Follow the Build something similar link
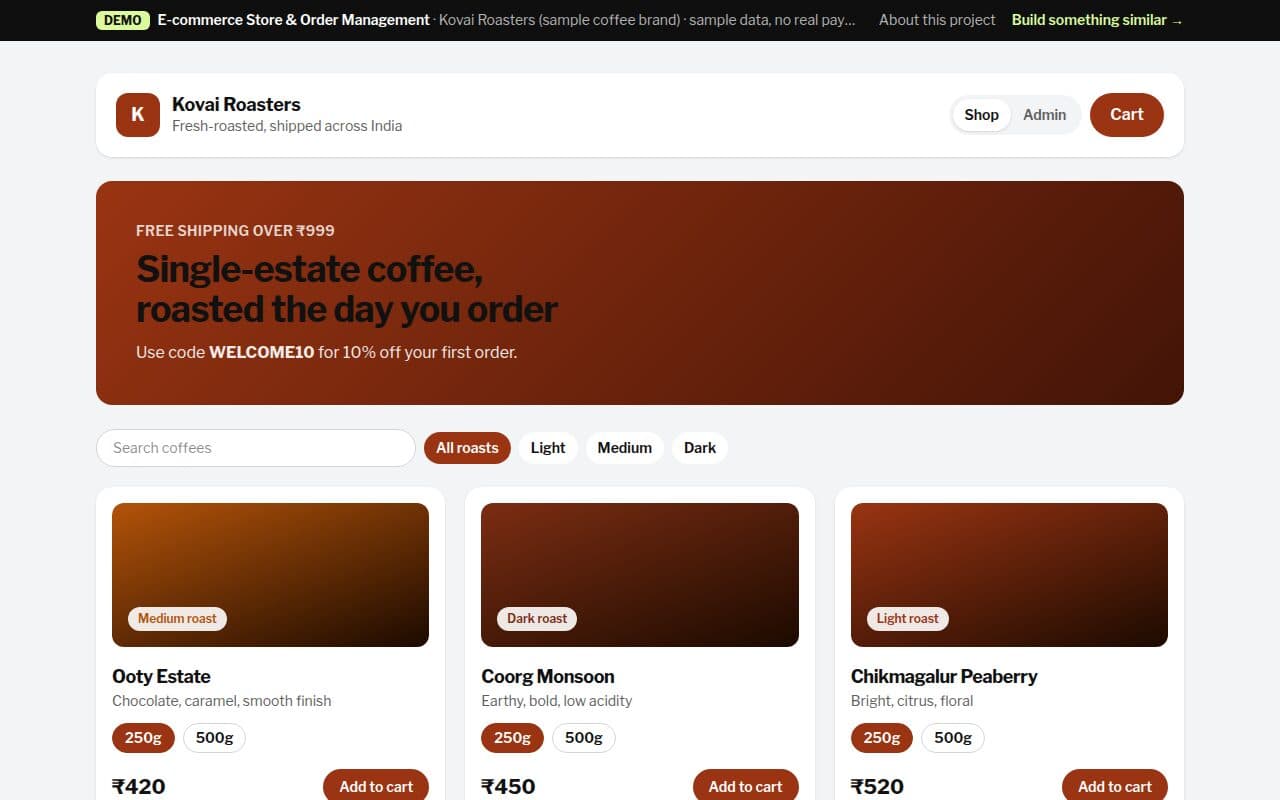The image size is (1280, 800). click(x=1097, y=20)
